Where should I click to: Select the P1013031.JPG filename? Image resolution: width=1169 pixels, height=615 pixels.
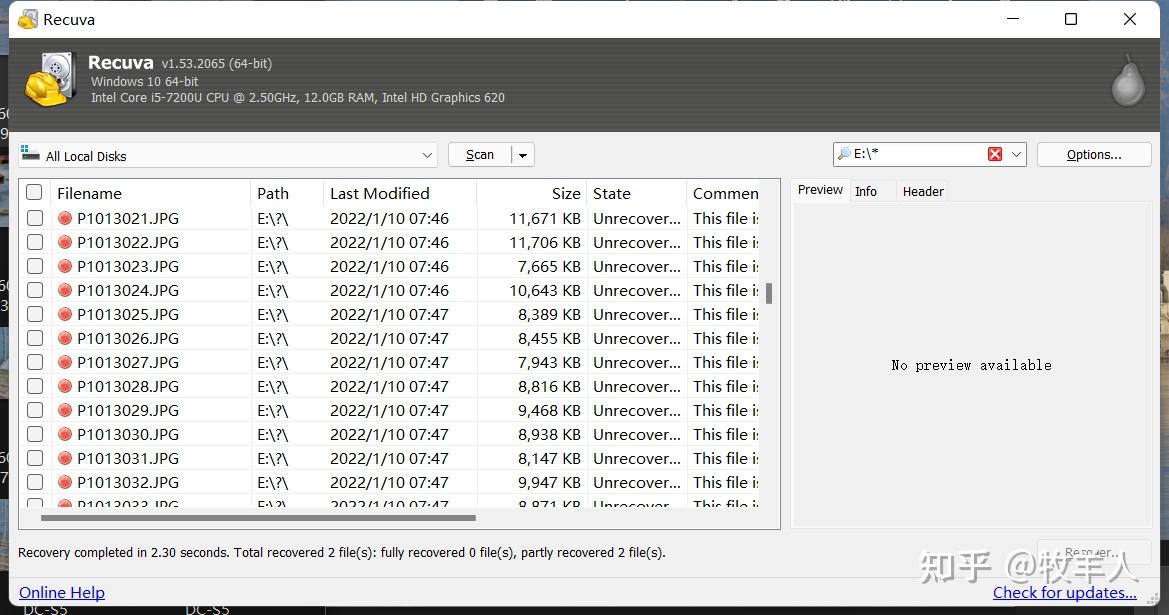(128, 458)
